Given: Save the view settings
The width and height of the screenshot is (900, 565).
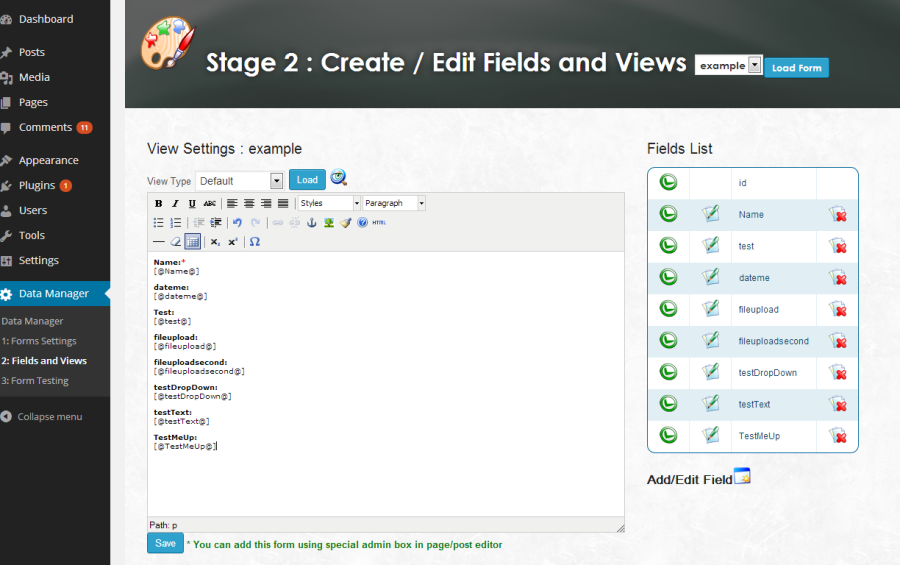Looking at the screenshot, I should click(x=165, y=543).
